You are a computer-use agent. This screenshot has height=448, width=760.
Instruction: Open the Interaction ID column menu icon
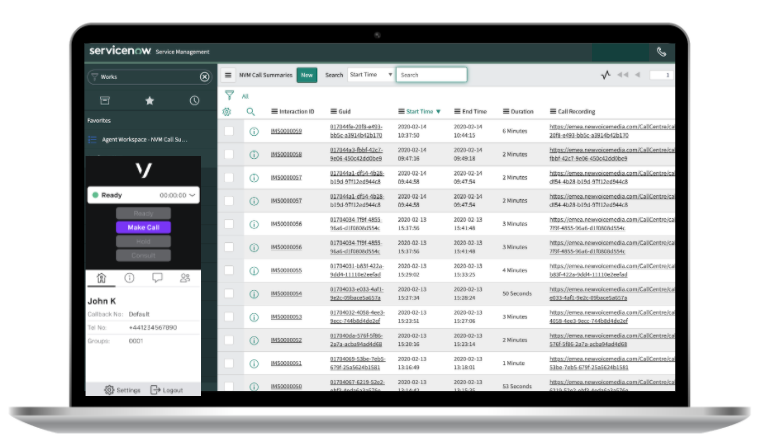point(274,112)
